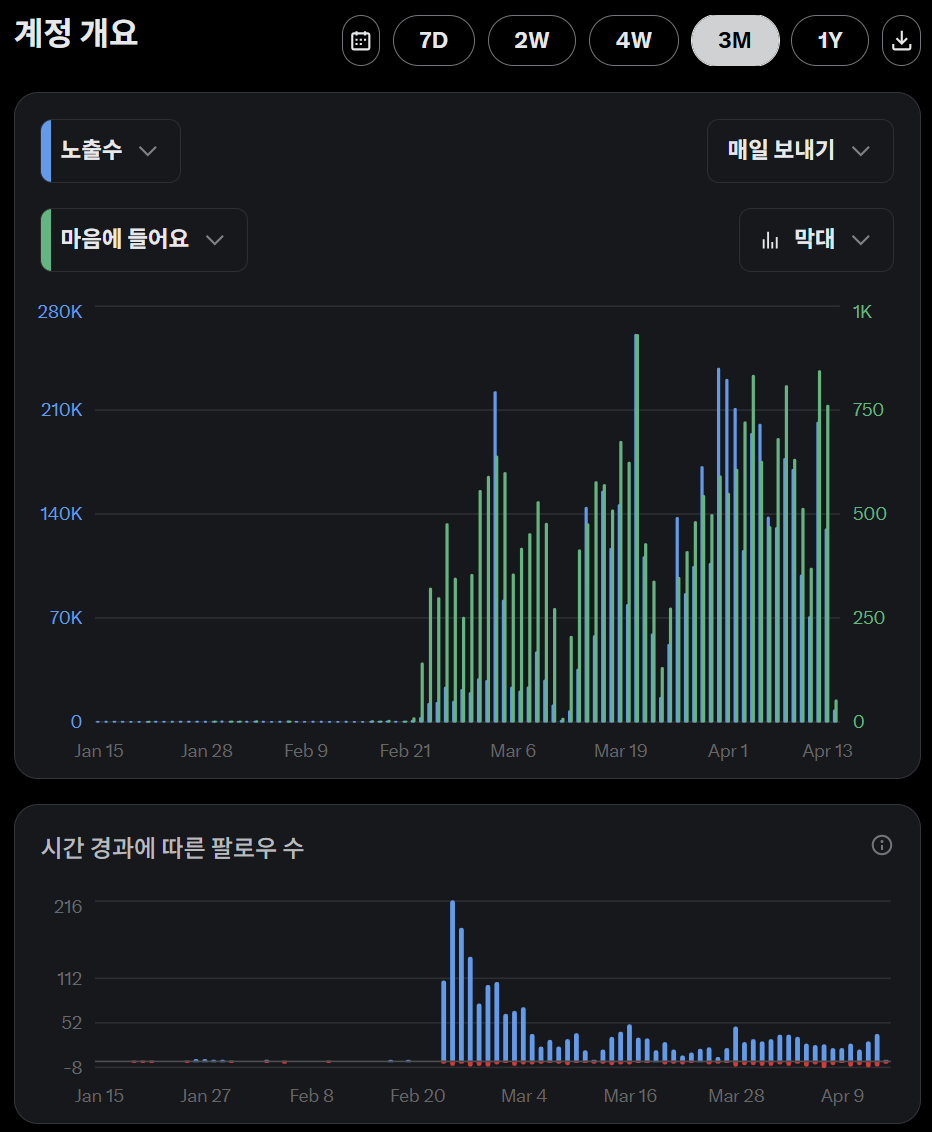932x1132 pixels.
Task: Click the tallest green likes bar
Action: pos(637,528)
